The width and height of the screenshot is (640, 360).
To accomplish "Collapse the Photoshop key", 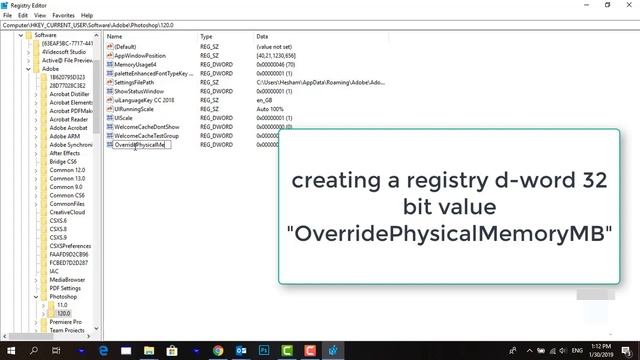I will [36, 297].
